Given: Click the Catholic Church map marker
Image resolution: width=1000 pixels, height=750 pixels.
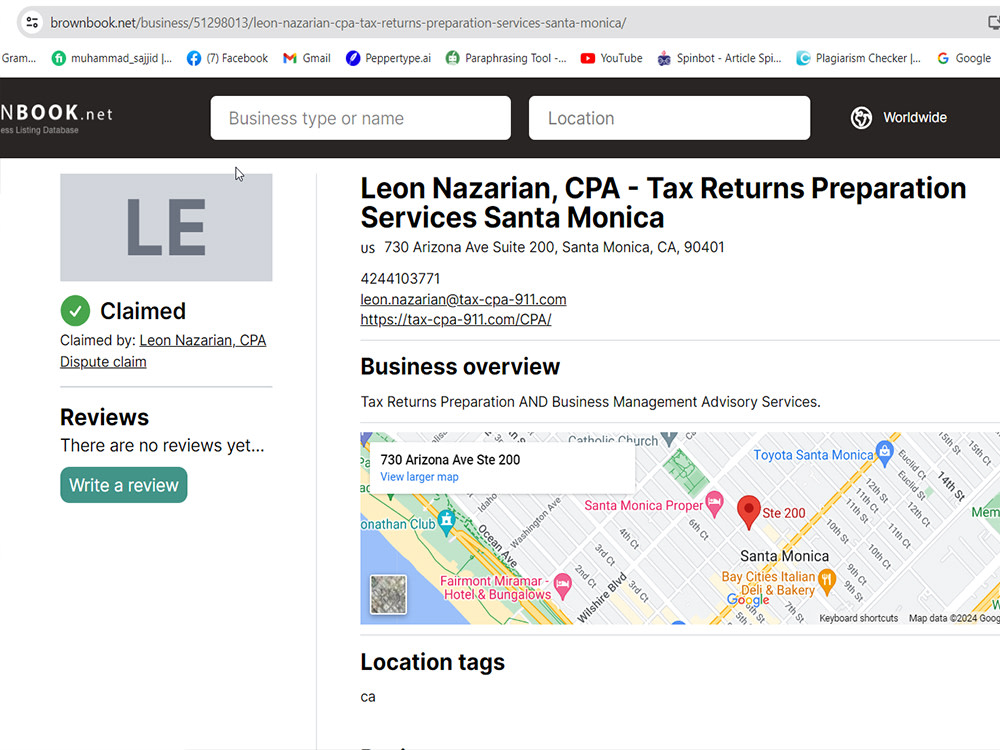Looking at the screenshot, I should pyautogui.click(x=668, y=439).
